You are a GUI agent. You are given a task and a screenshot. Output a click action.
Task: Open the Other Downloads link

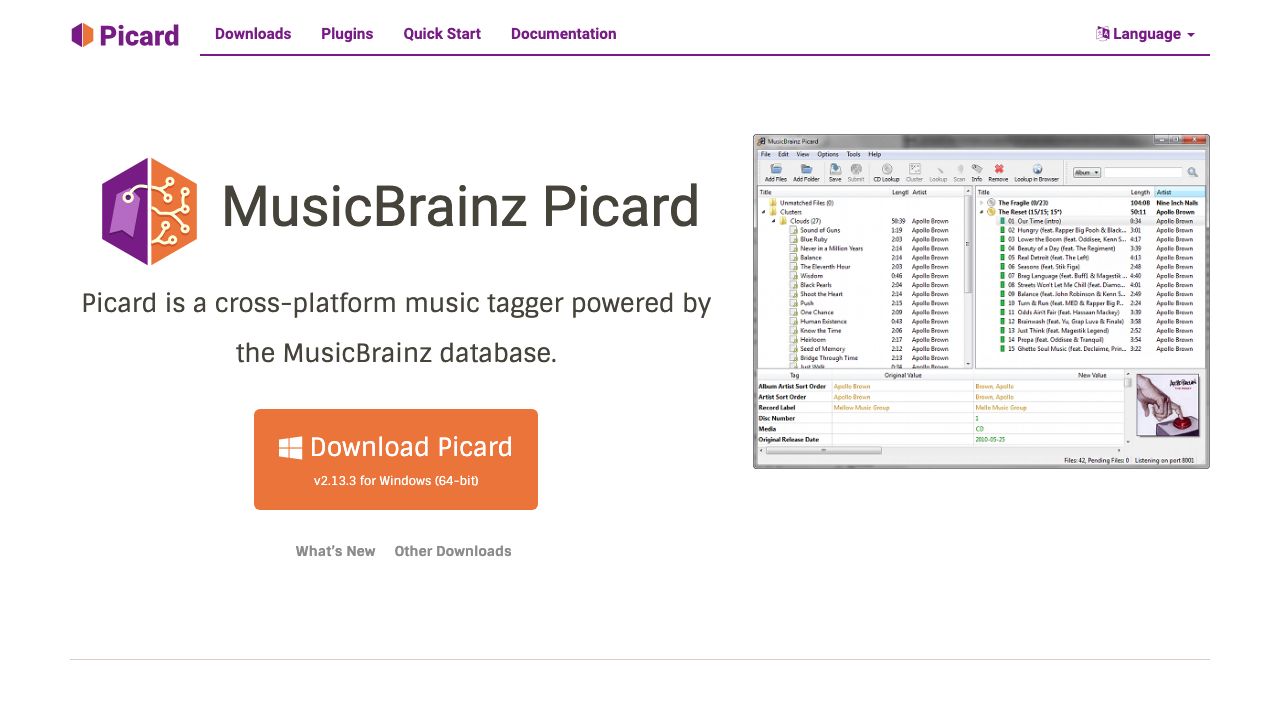tap(453, 551)
